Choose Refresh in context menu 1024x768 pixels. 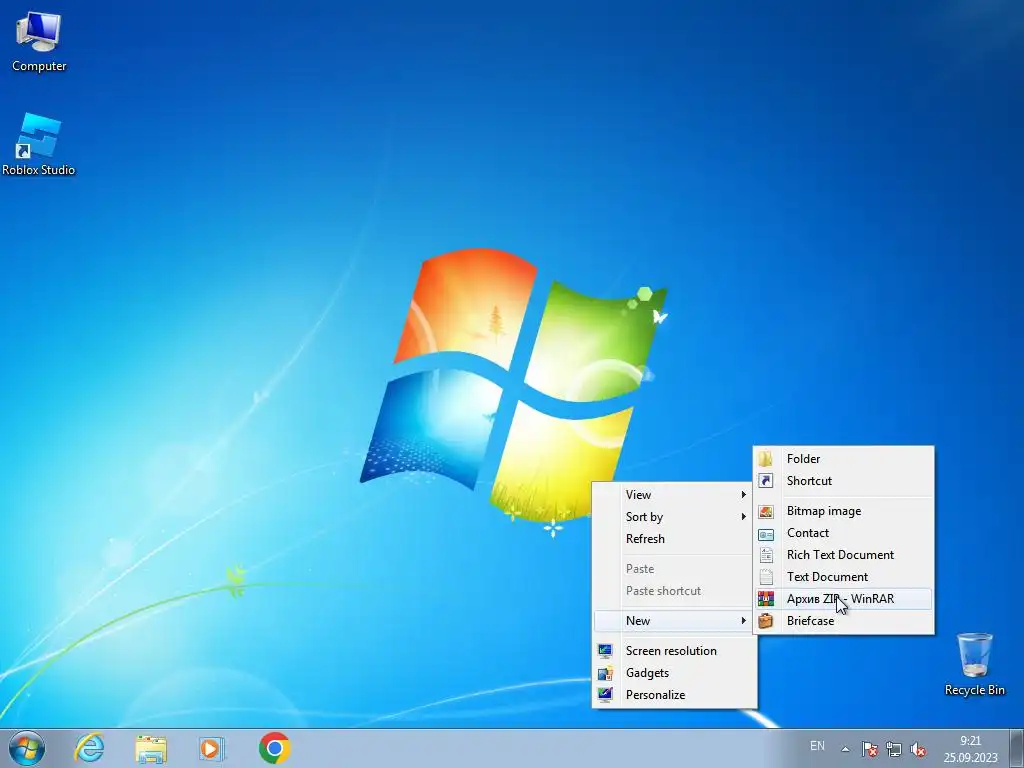click(674, 539)
